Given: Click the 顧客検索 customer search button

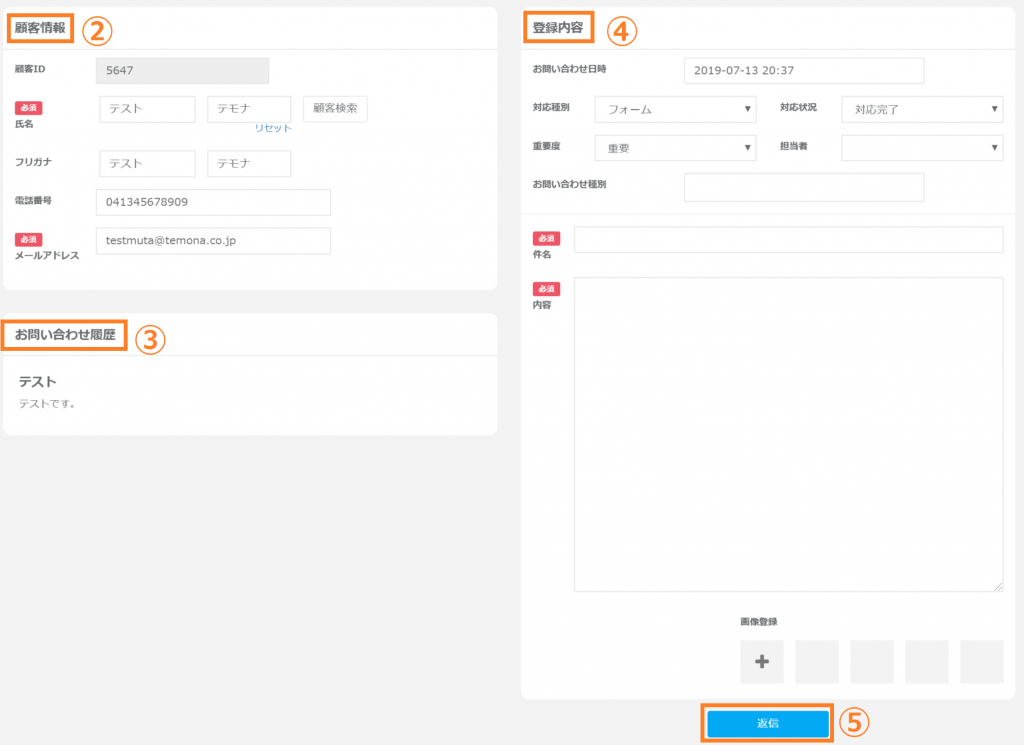Looking at the screenshot, I should click(x=335, y=109).
